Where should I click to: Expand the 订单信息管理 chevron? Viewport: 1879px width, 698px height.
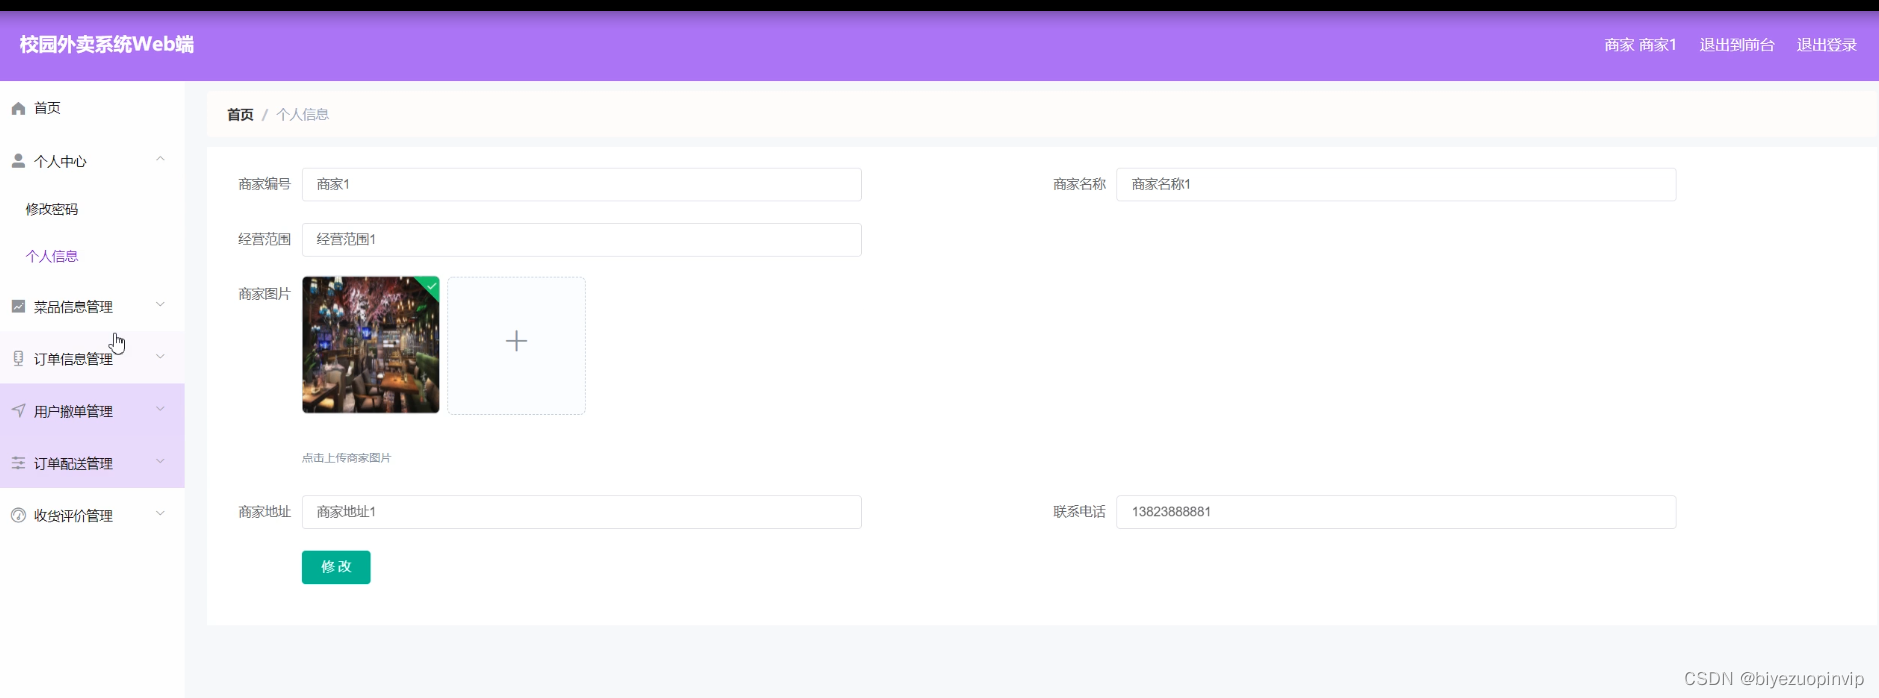pos(160,357)
